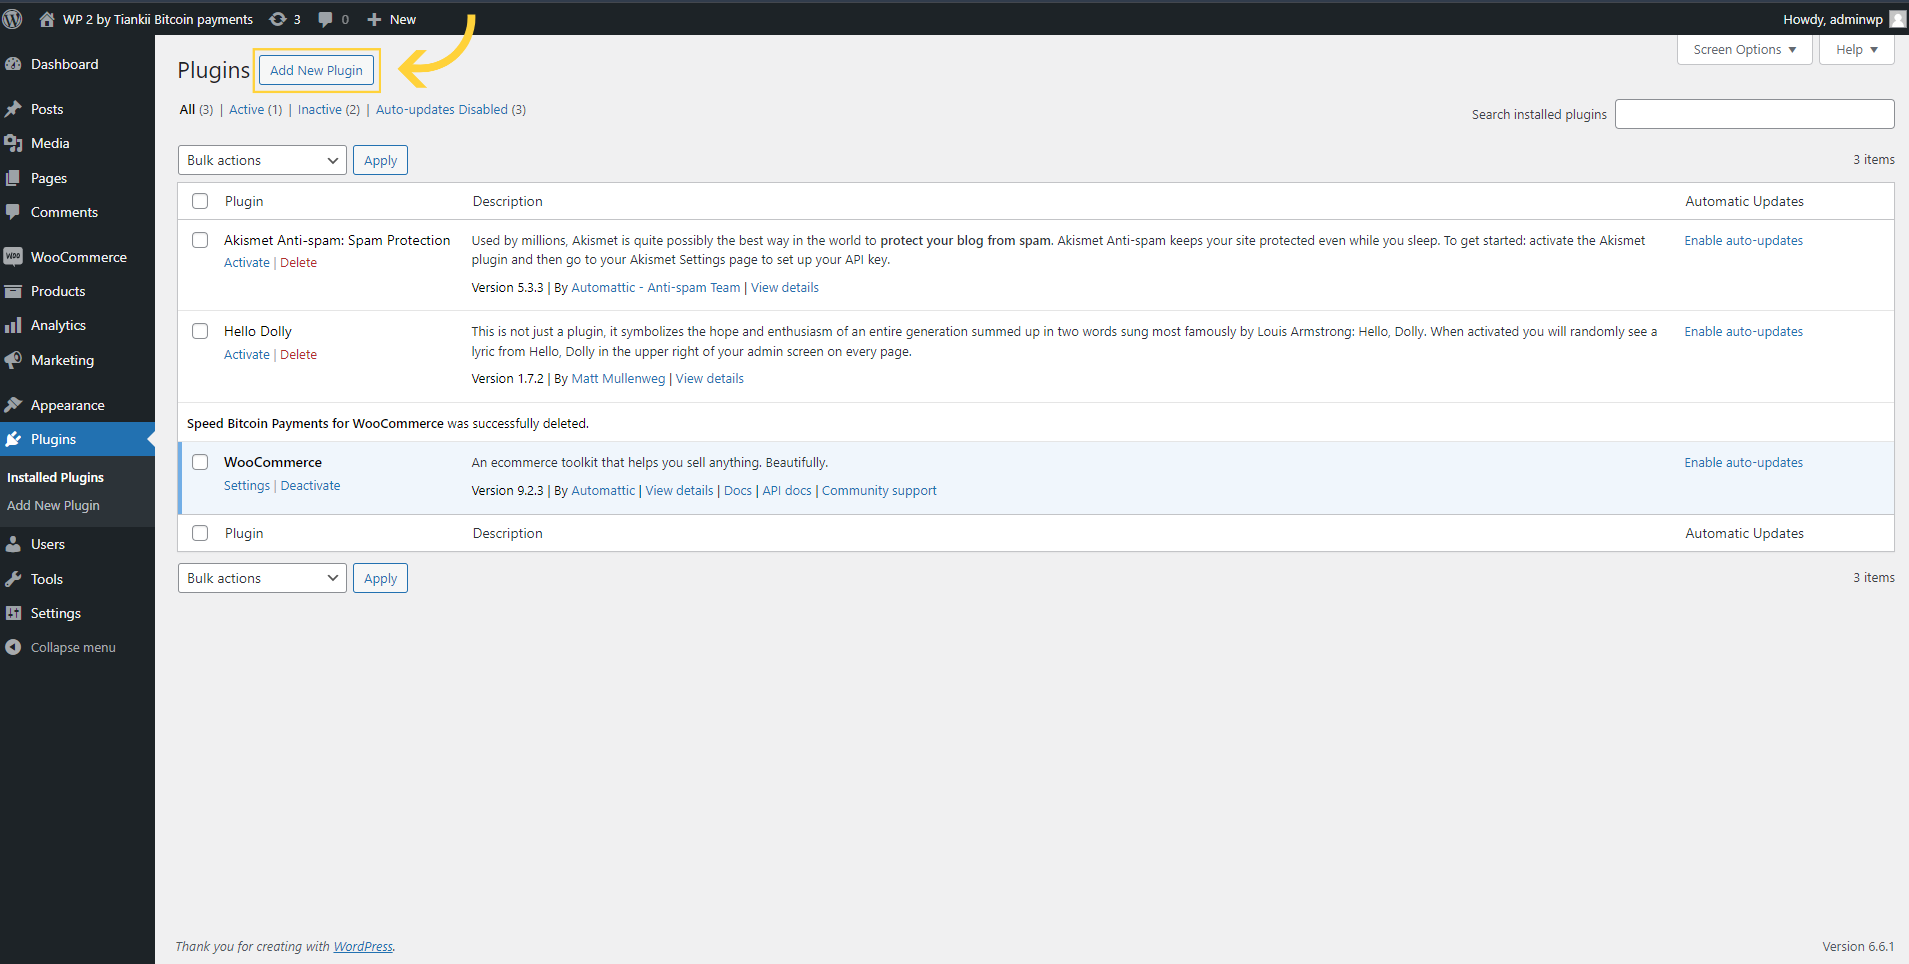Expand the Help panel

[1857, 49]
